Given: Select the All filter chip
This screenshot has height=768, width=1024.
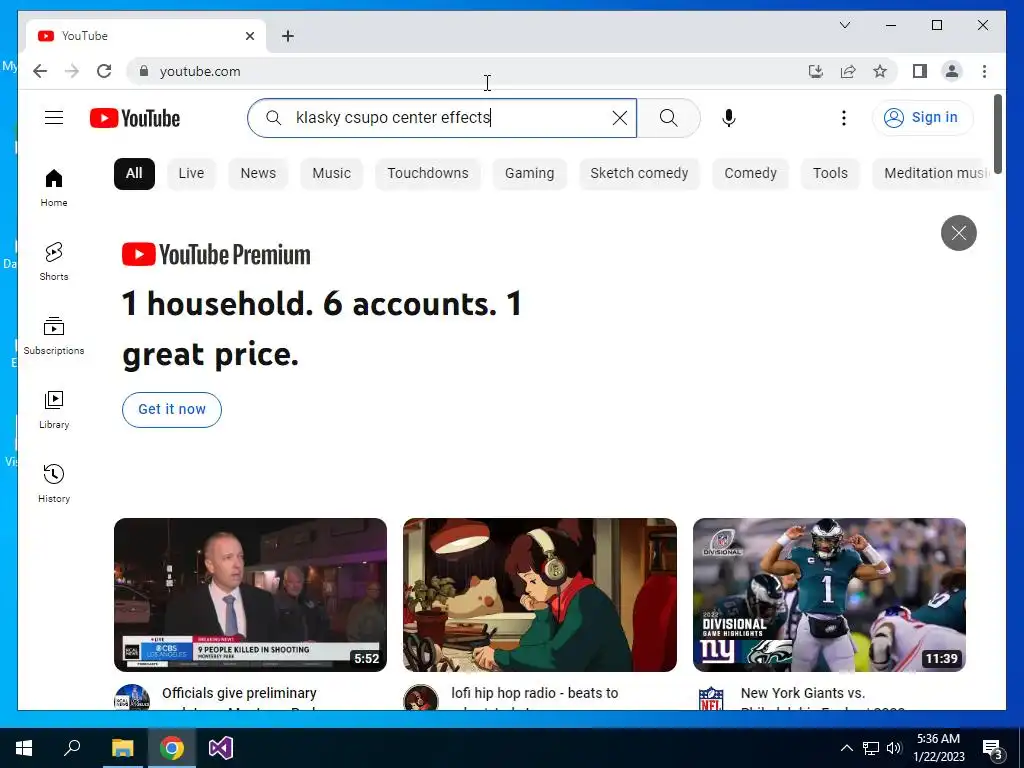Looking at the screenshot, I should 134,174.
